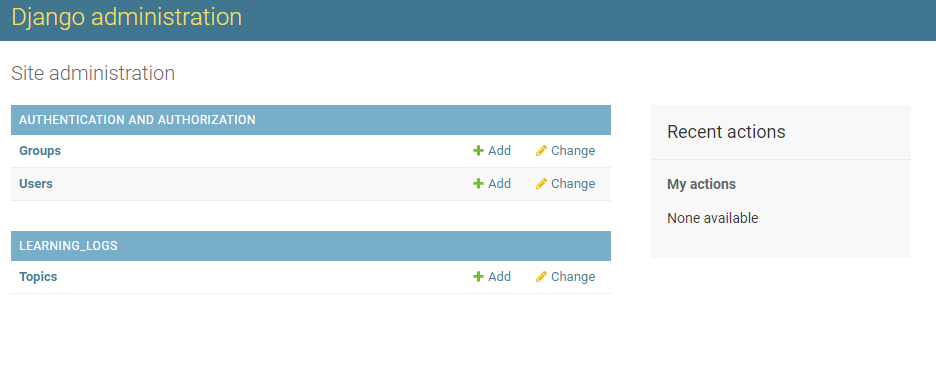Screen dimensions: 936x366
Task: Open the Topics model list
Action: click(38, 277)
